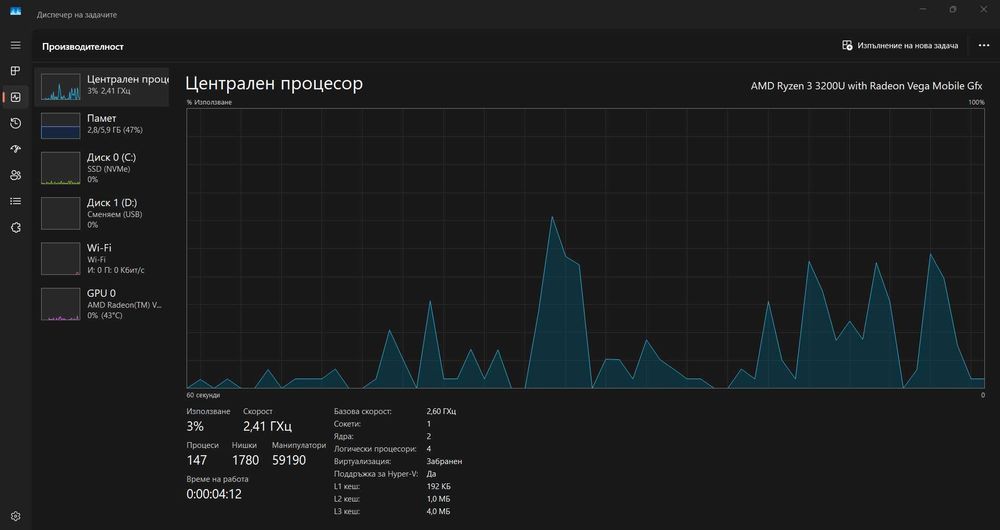Select the GPU 0 resource item
The width and height of the screenshot is (1000, 530).
102,304
